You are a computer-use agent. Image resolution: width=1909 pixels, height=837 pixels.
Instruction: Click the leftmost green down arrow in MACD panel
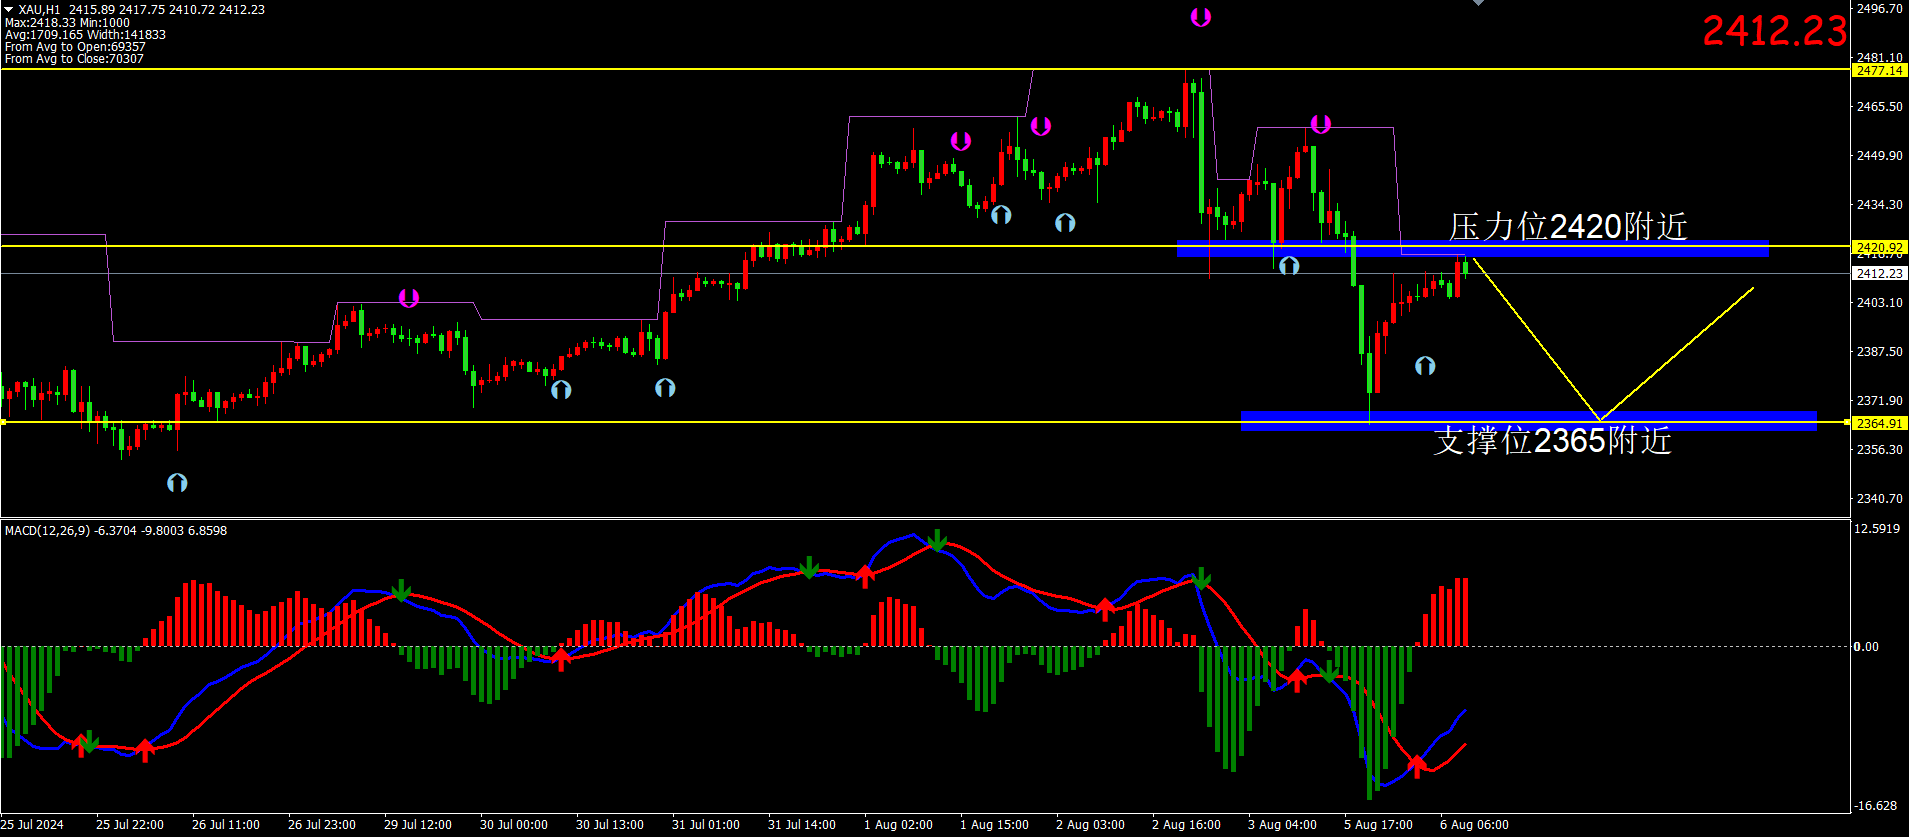click(89, 741)
